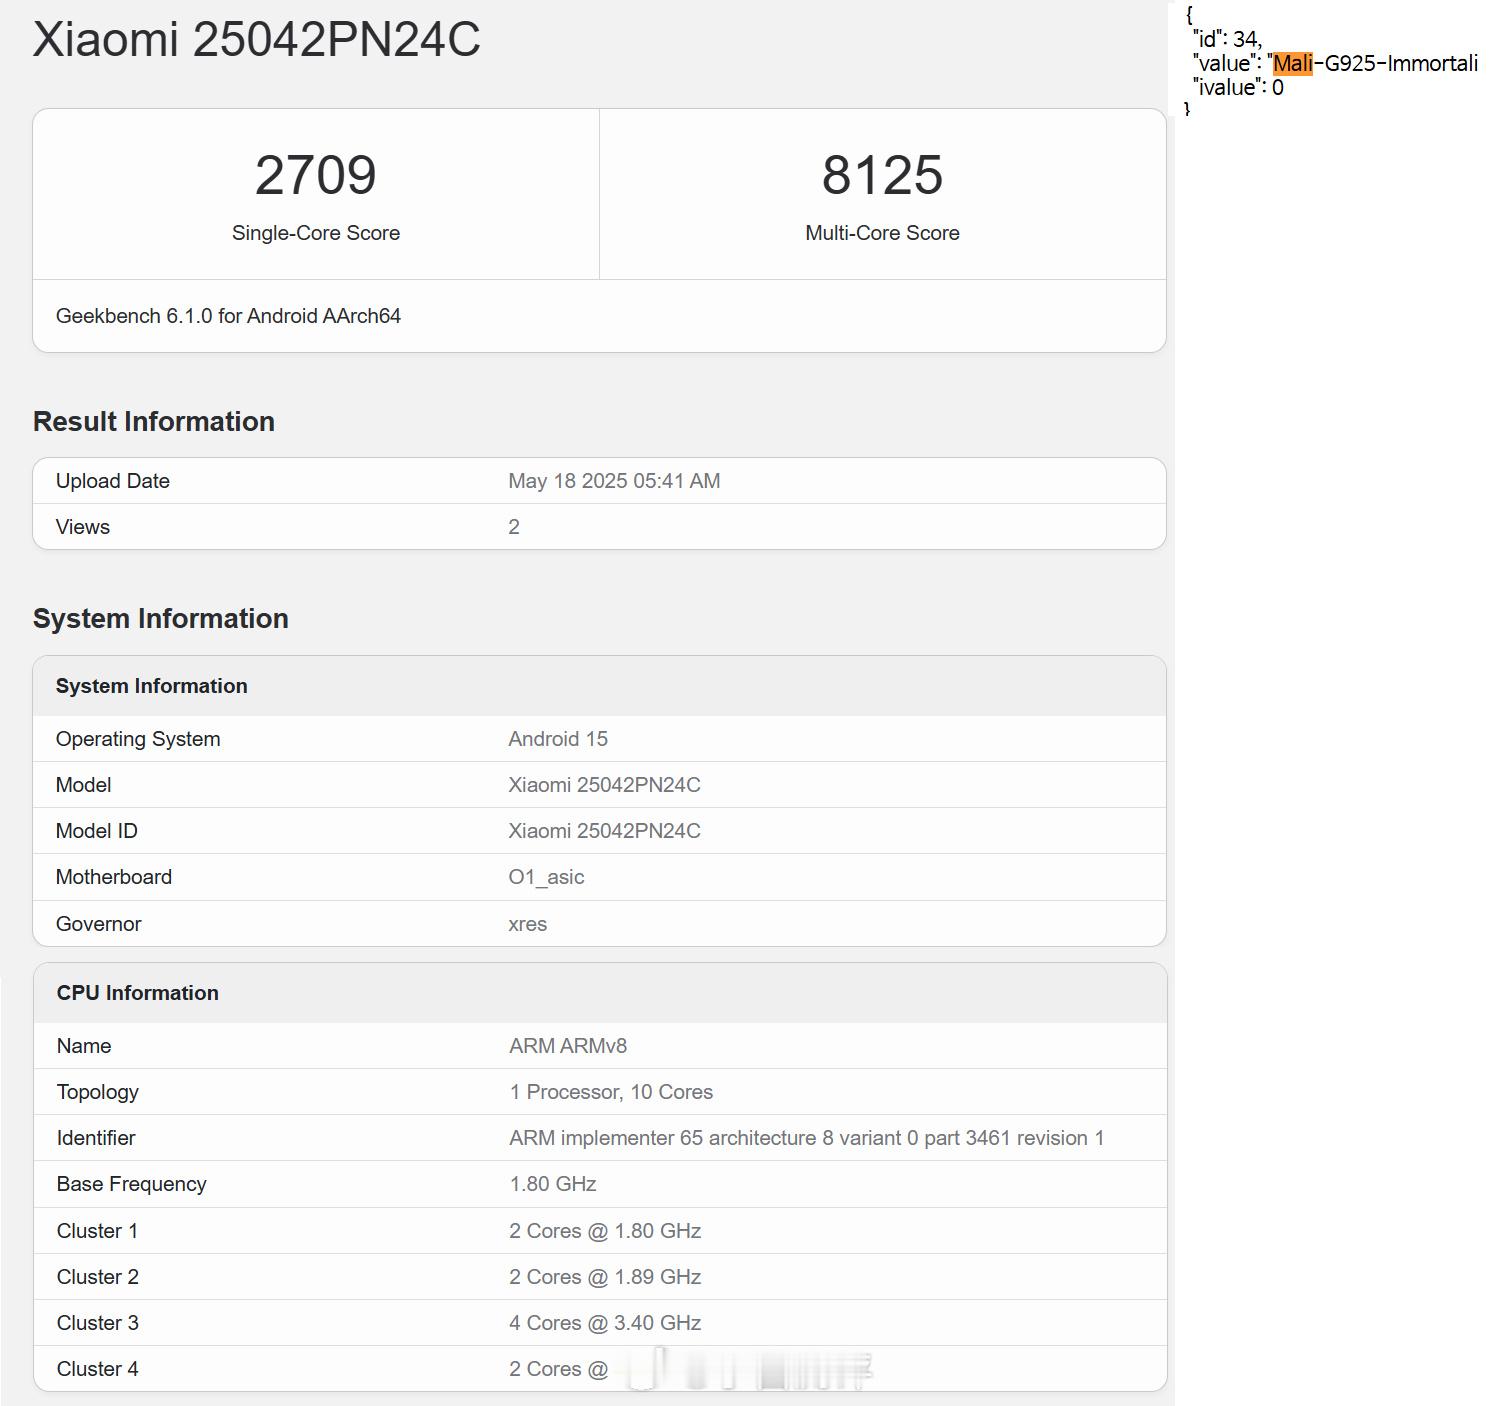Screen dimensions: 1496x1406
Task: Click the Android 15 operating system value
Action: 558,739
